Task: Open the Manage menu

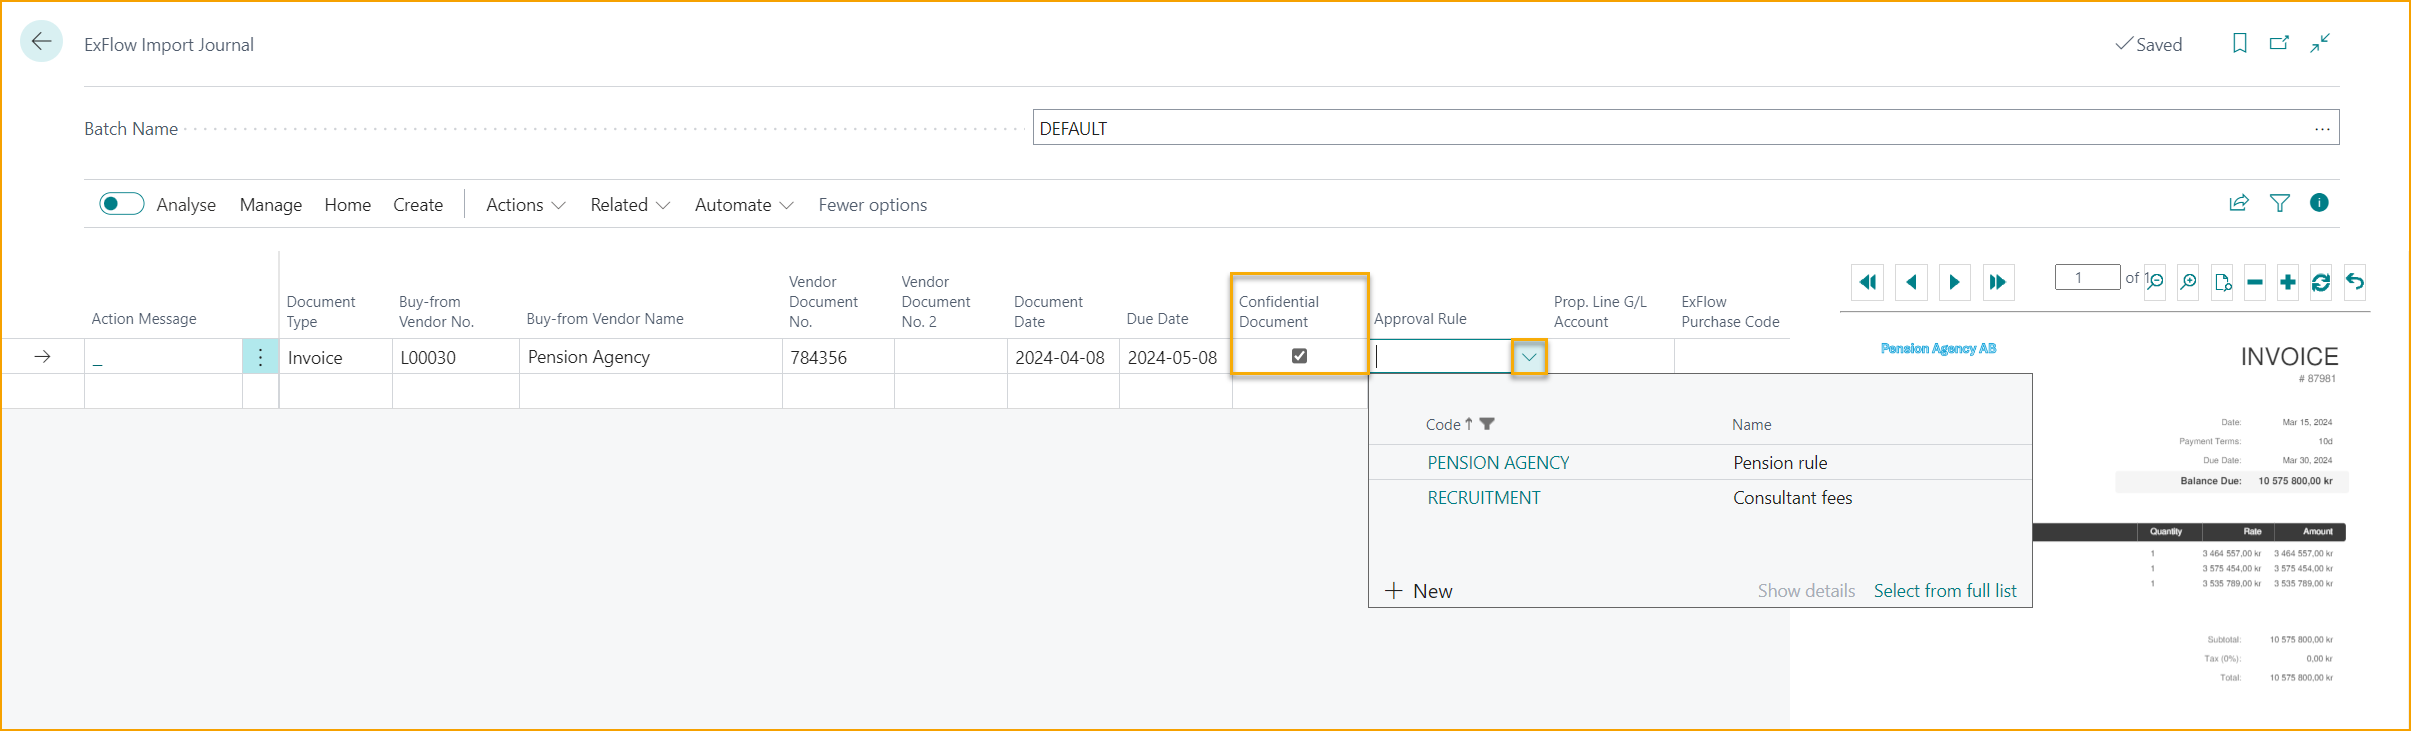Action: pos(270,205)
